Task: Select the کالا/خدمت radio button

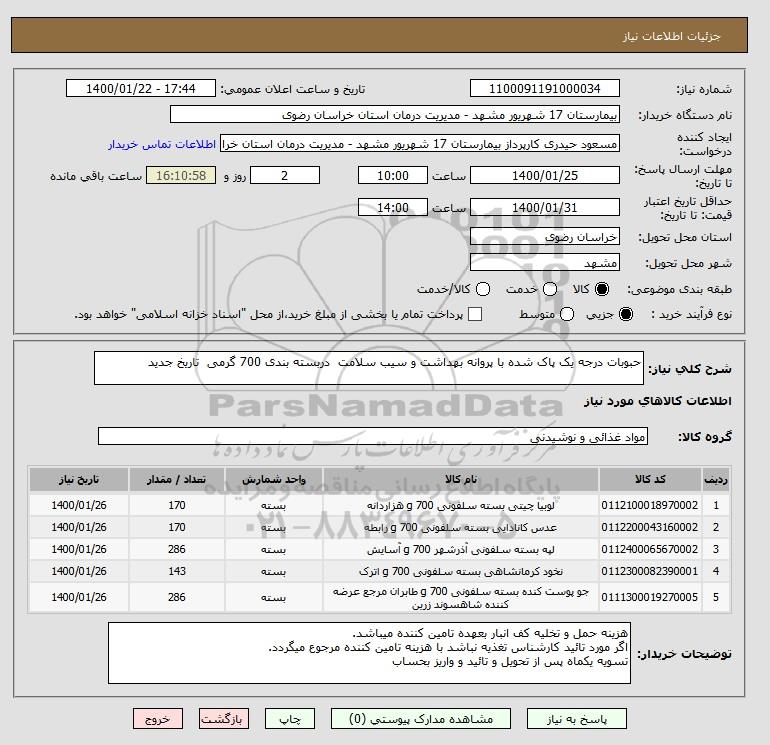Action: (483, 289)
